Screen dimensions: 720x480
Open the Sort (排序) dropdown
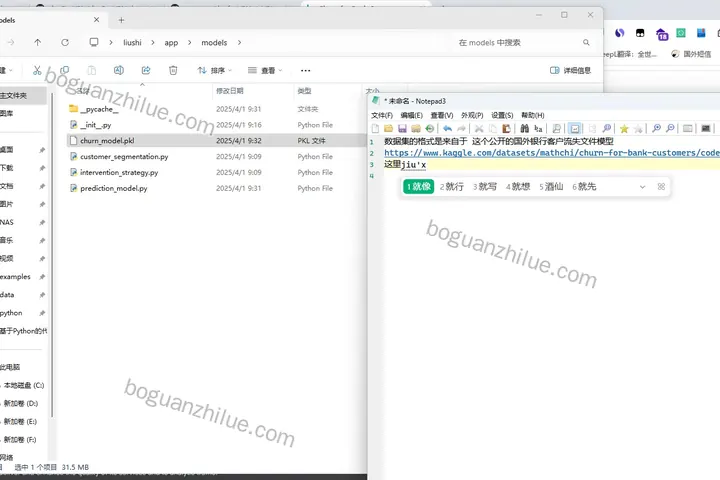(214, 70)
